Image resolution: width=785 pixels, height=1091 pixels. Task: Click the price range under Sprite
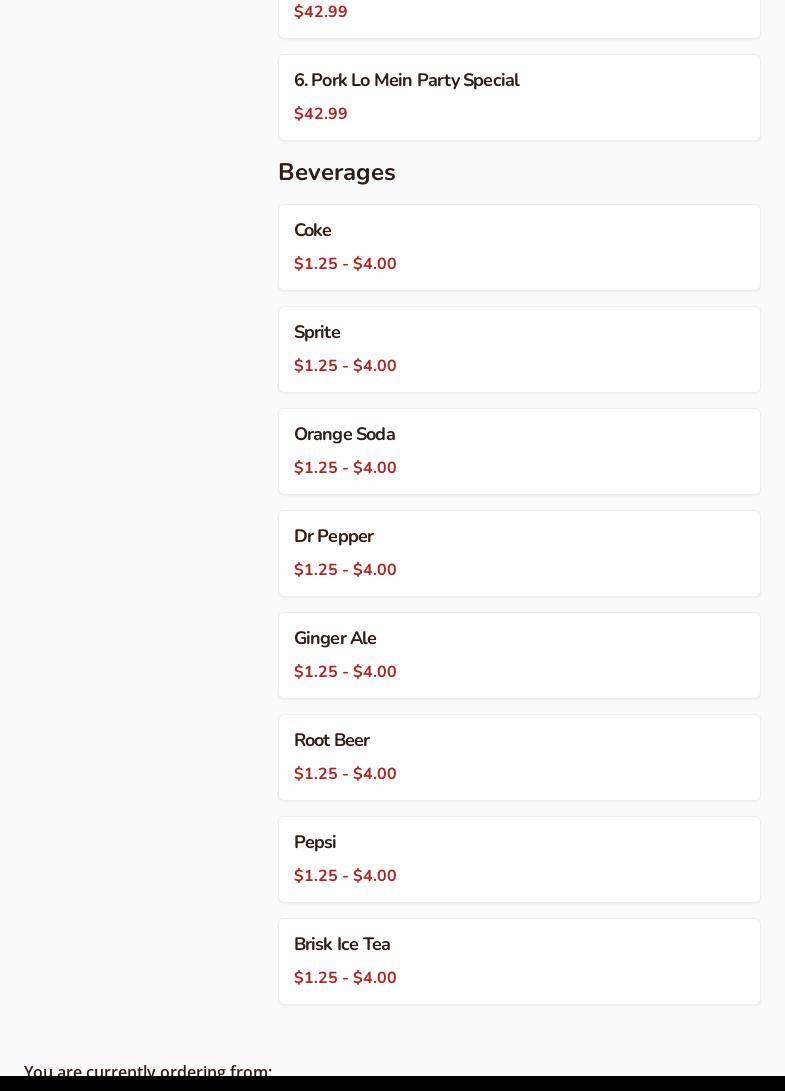345,366
